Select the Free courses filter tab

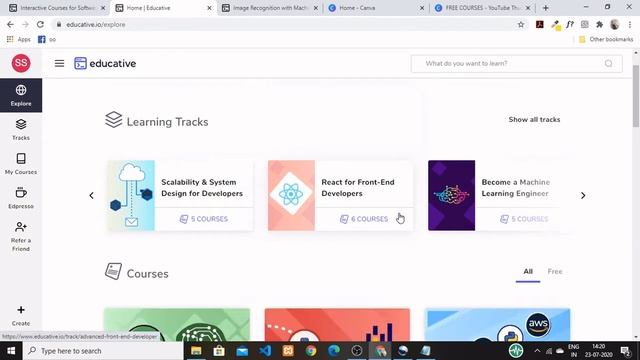[x=555, y=271]
